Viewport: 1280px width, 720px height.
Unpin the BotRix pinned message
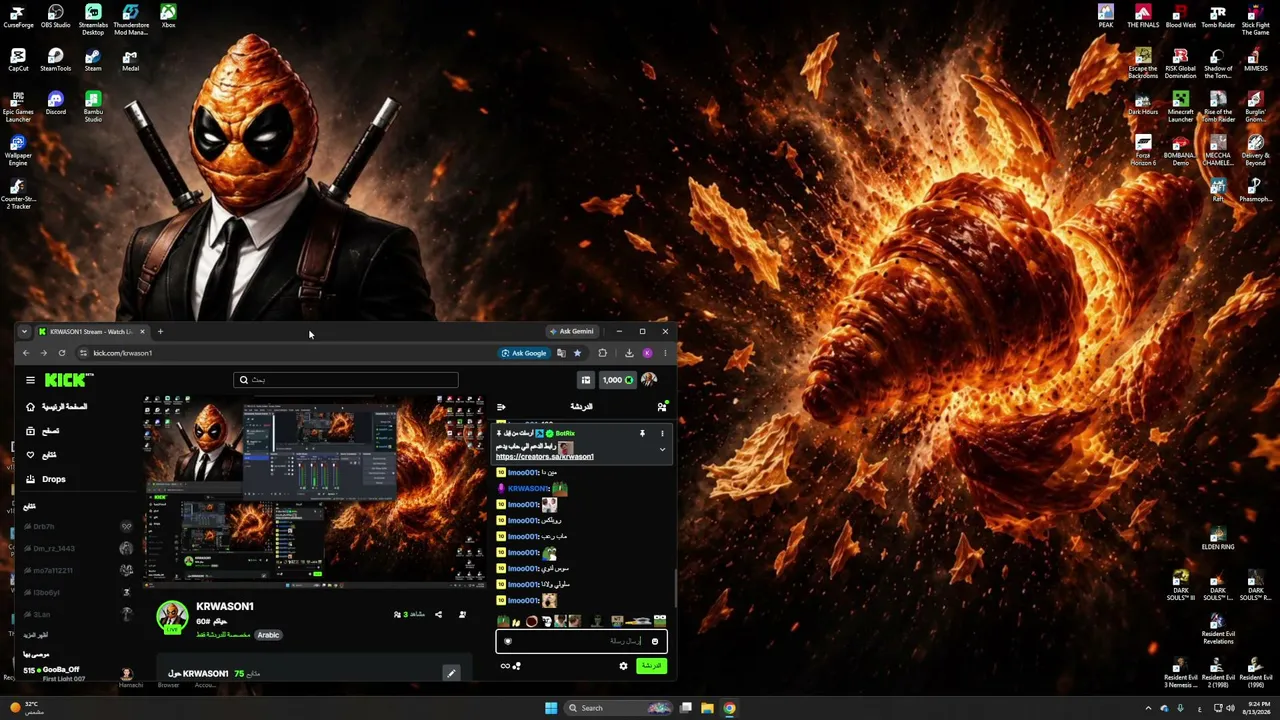pos(642,434)
